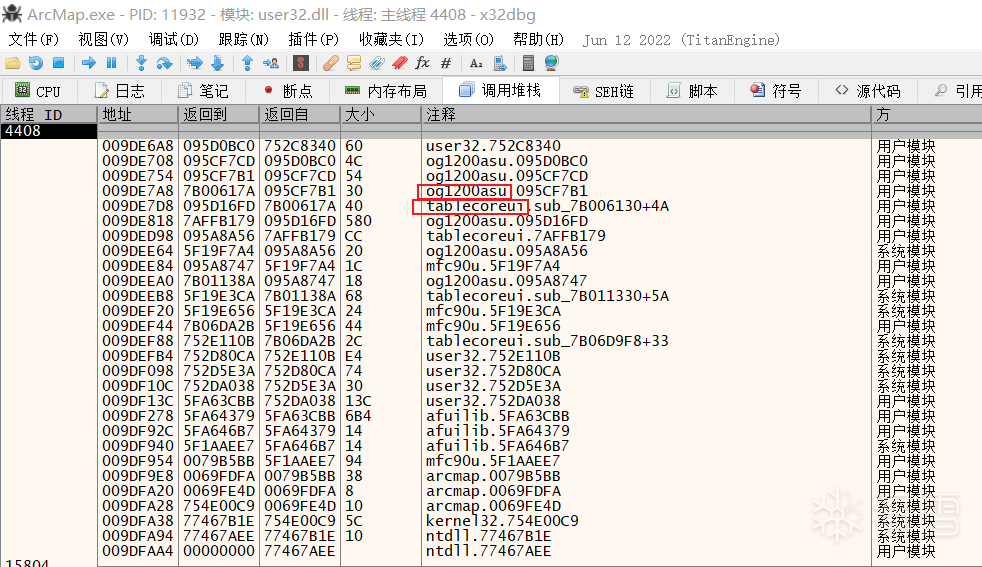Restart the debuggee with the Restart icon

(x=36, y=63)
